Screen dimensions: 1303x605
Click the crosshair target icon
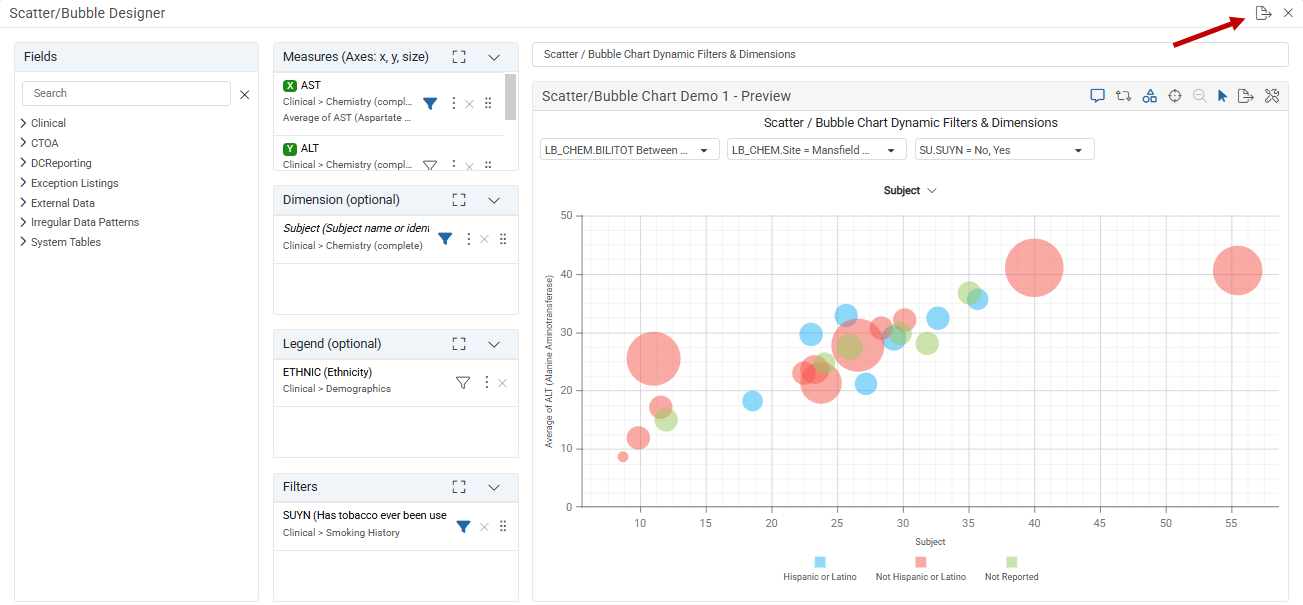pos(1175,96)
